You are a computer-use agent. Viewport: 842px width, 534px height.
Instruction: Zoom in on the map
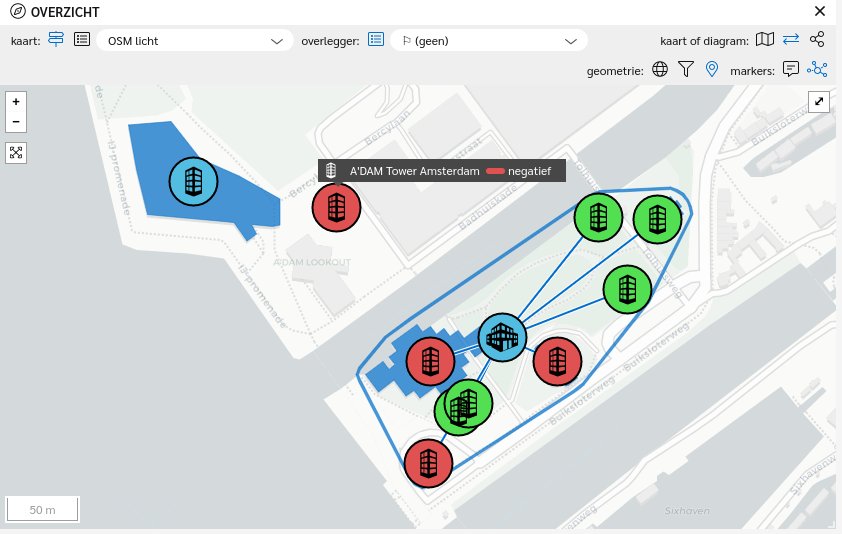[x=16, y=102]
